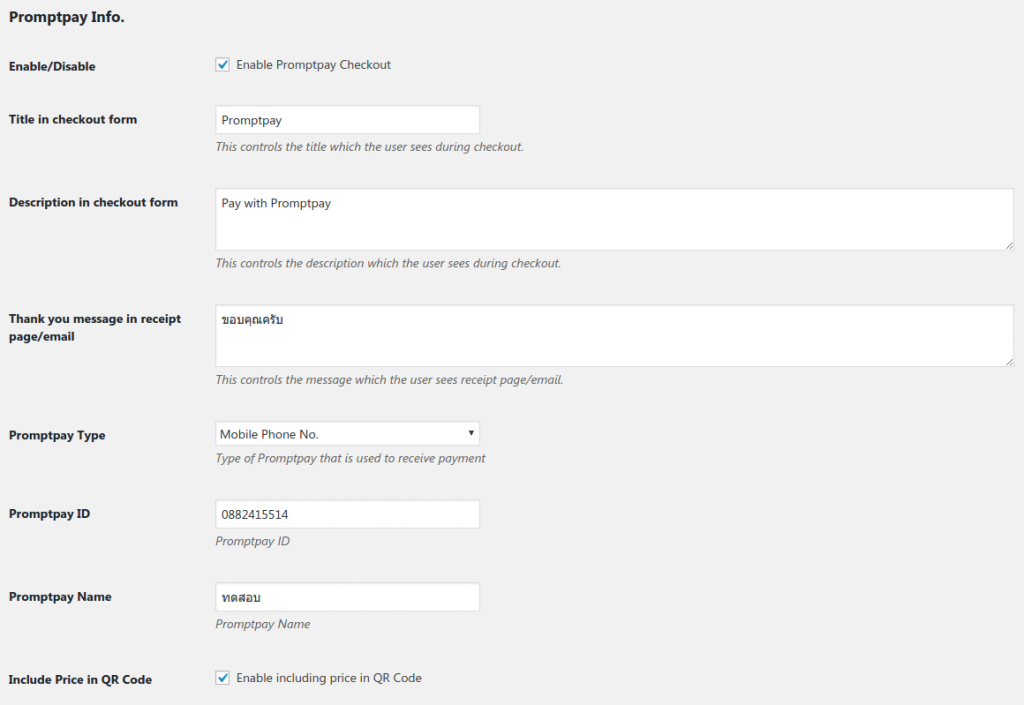Viewport: 1024px width, 705px height.
Task: Click 'Enable including price in QR Code' text
Action: pos(329,678)
